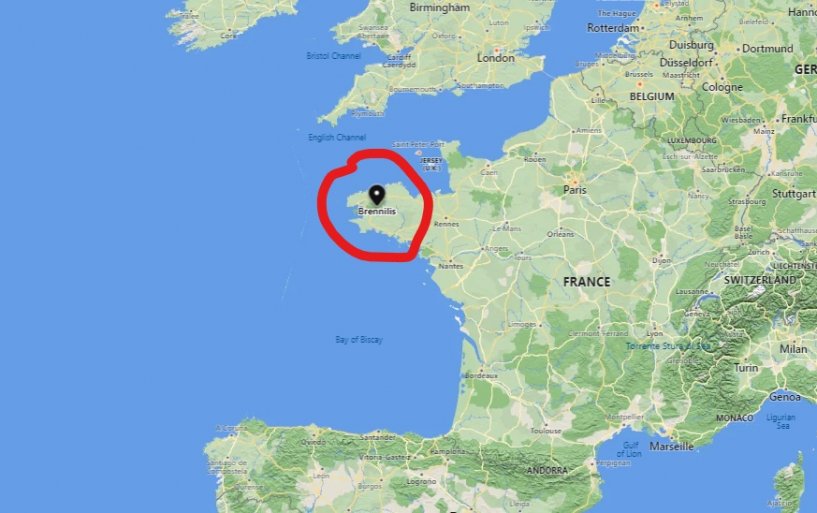Select the Marseille city label
This screenshot has height=513, width=817.
(671, 446)
